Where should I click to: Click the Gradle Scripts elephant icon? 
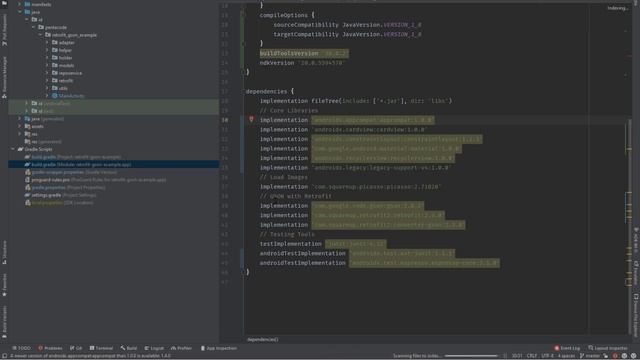[x=20, y=149]
